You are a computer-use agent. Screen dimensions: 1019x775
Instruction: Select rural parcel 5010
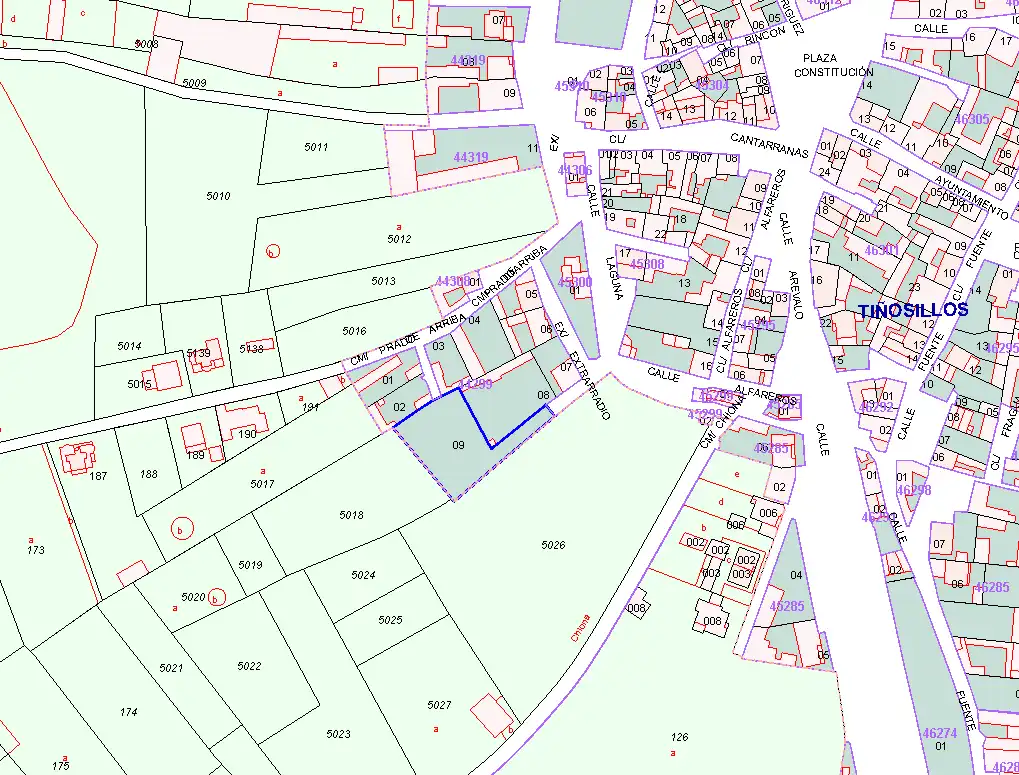[218, 196]
